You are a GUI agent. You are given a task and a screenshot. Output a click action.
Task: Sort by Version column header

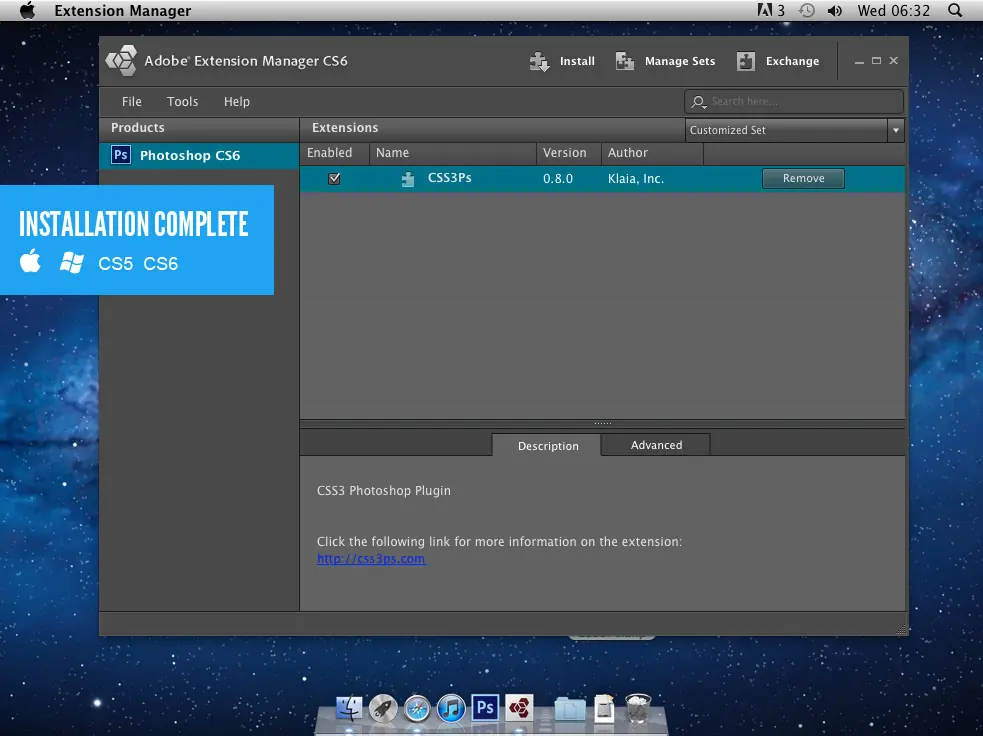[569, 153]
